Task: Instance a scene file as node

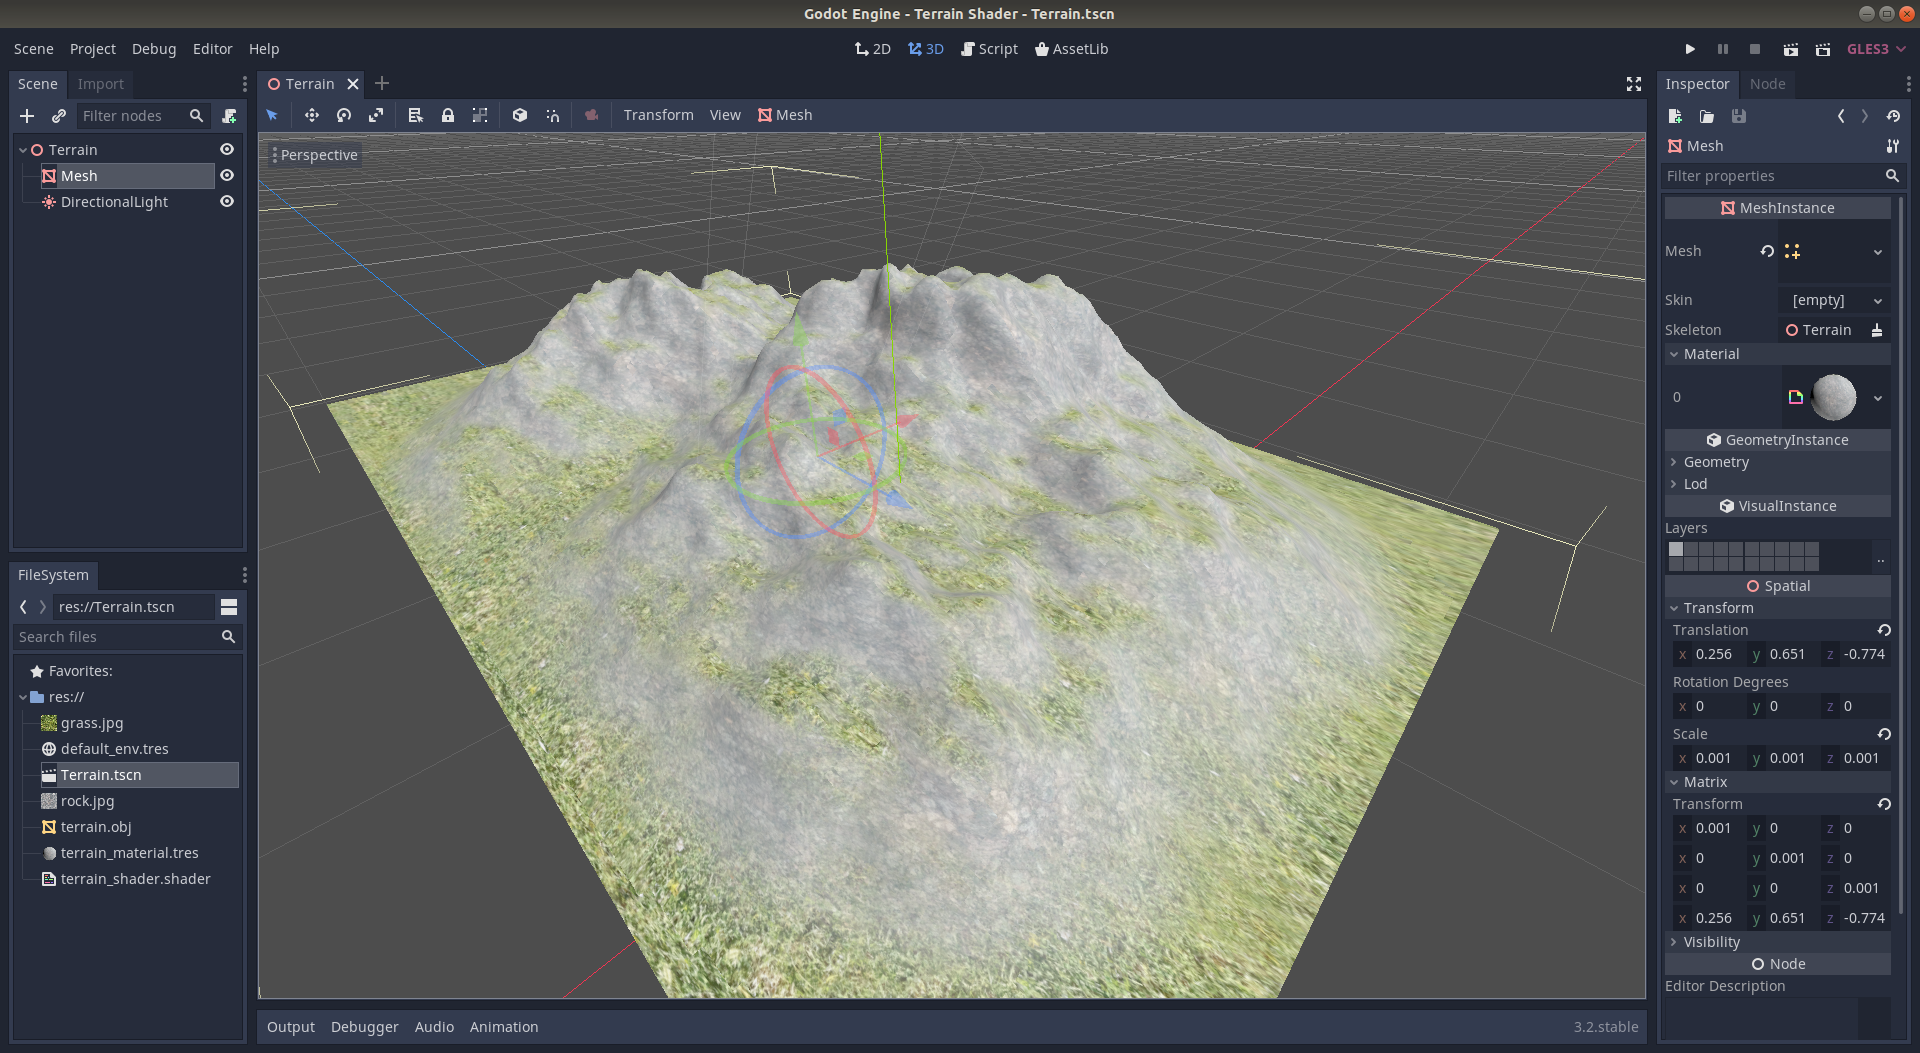Action: tap(59, 116)
